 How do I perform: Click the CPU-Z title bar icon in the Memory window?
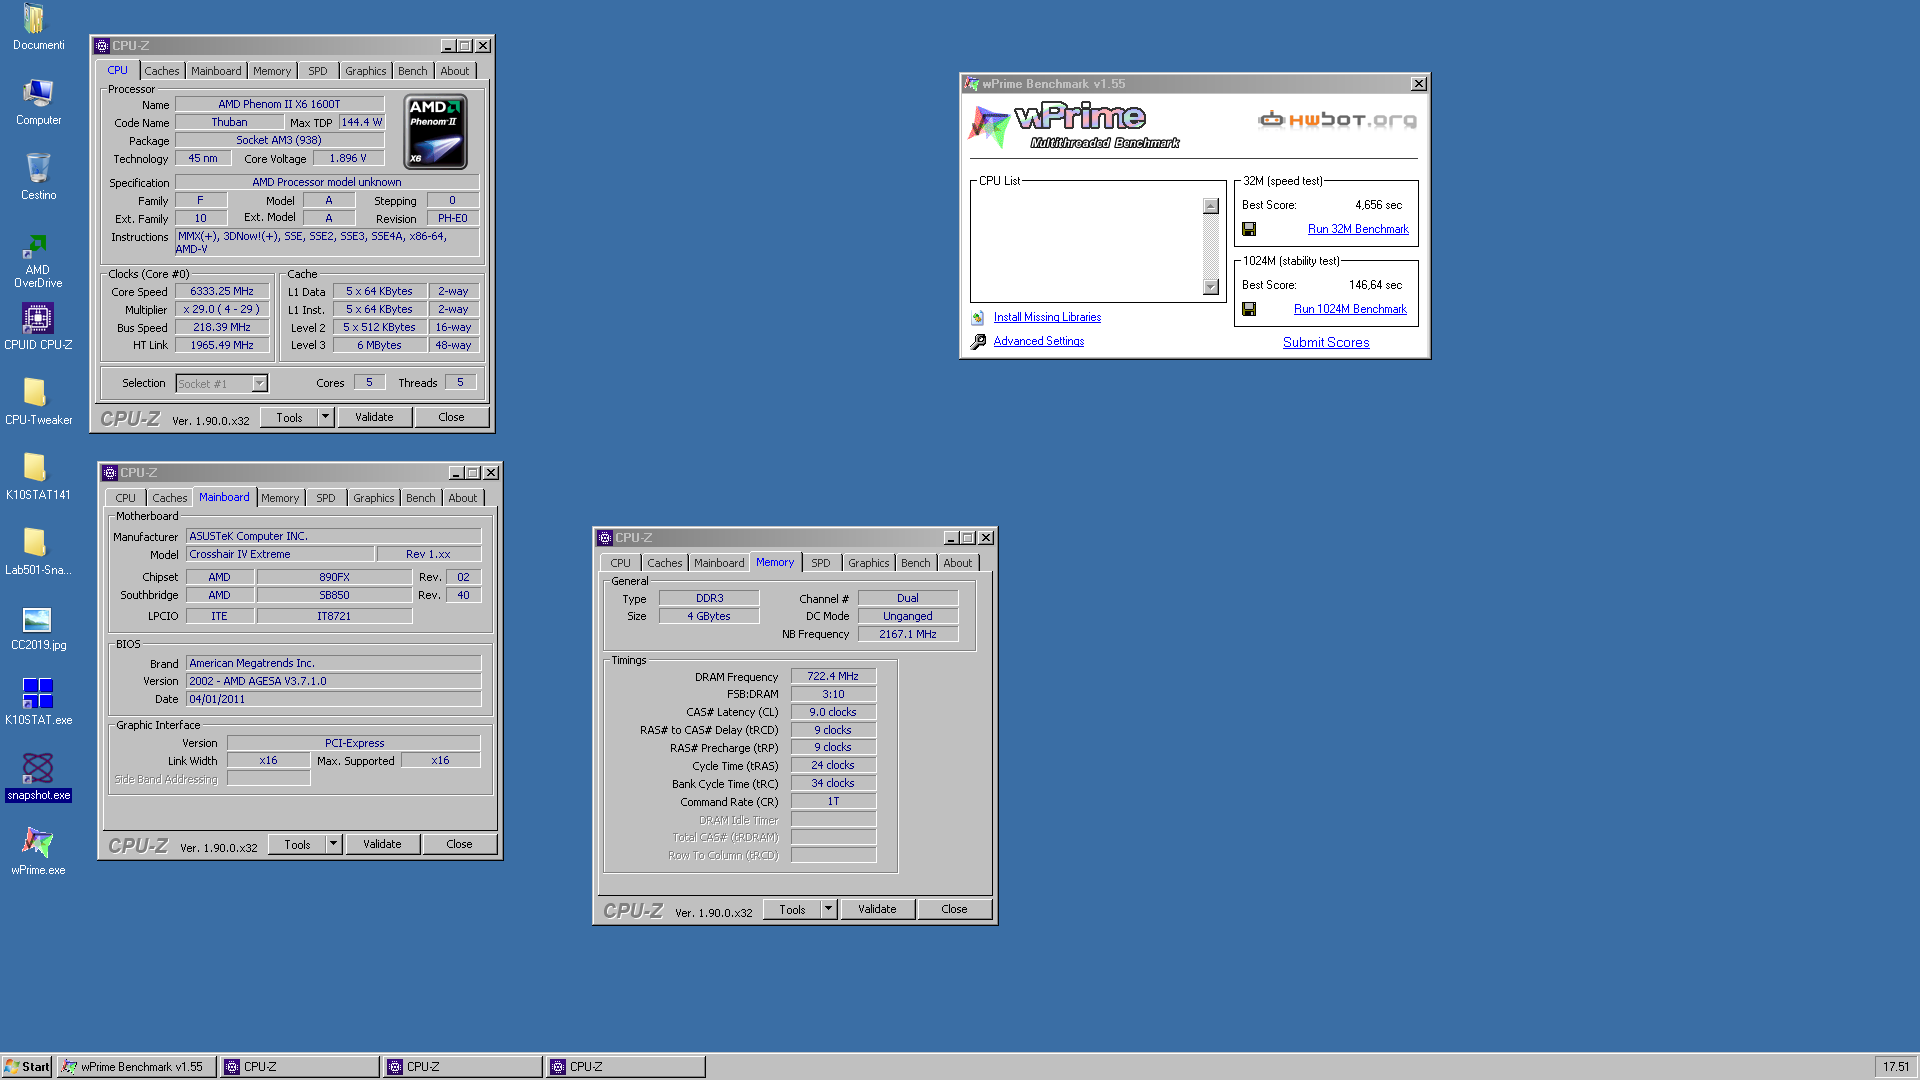(x=605, y=538)
